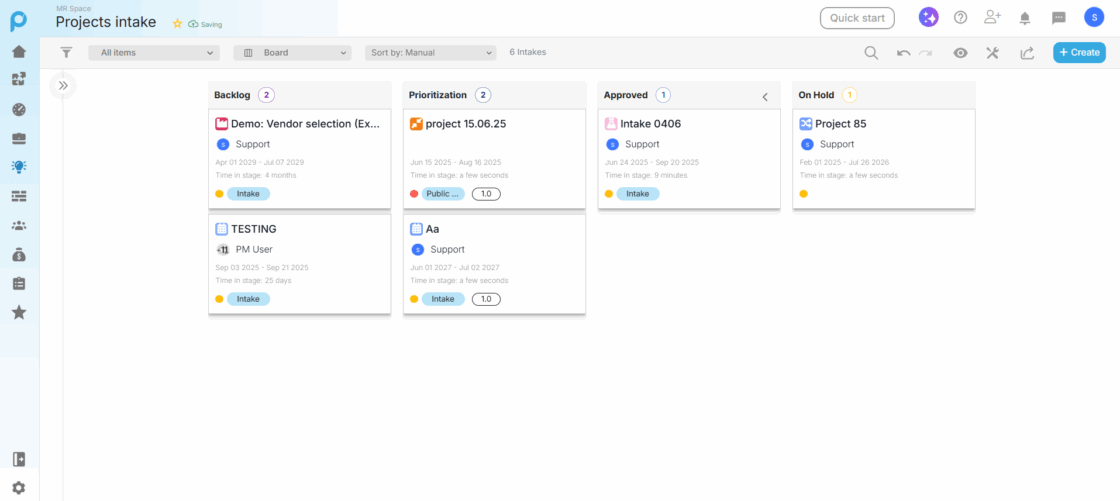Open the Sort by: Manual dropdown
This screenshot has width=1120, height=501.
click(430, 53)
